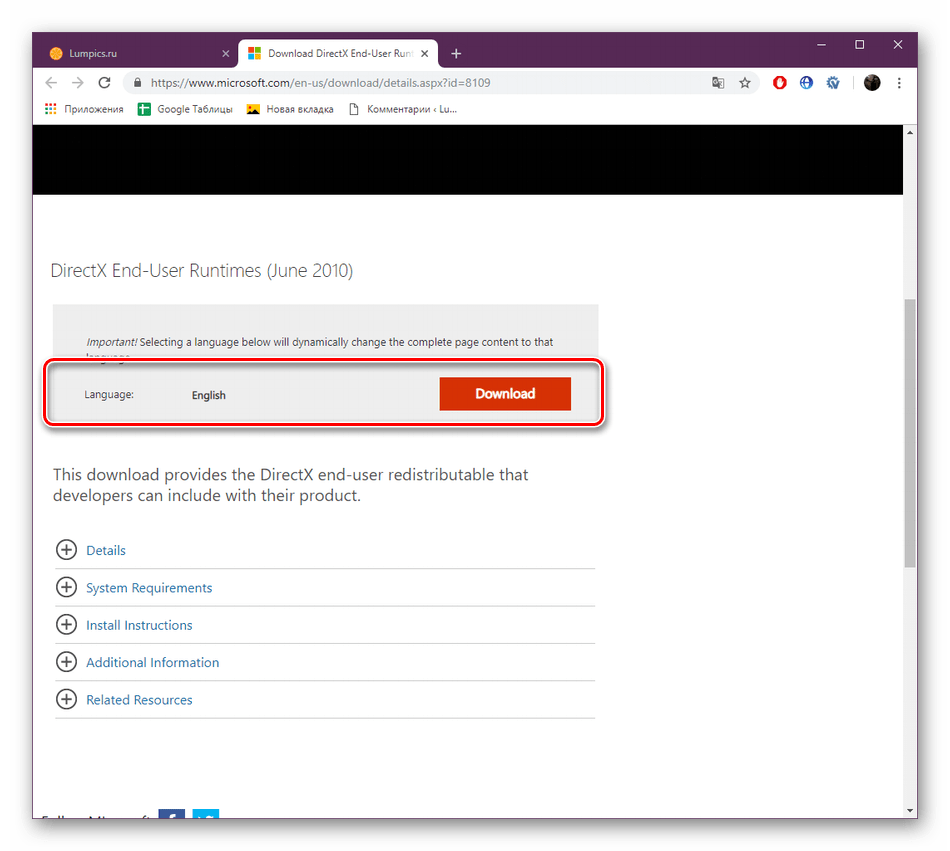Viewport: 950px width, 851px height.
Task: Click the padlock site security icon
Action: pyautogui.click(x=138, y=83)
